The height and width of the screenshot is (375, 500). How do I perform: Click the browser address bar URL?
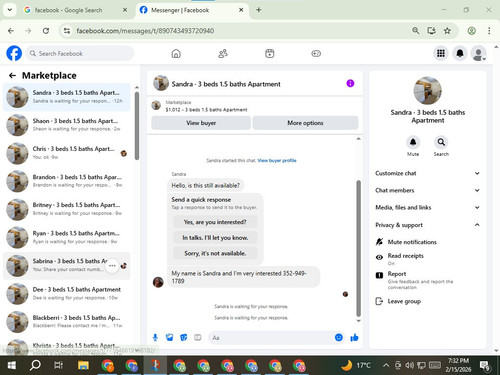tap(145, 31)
